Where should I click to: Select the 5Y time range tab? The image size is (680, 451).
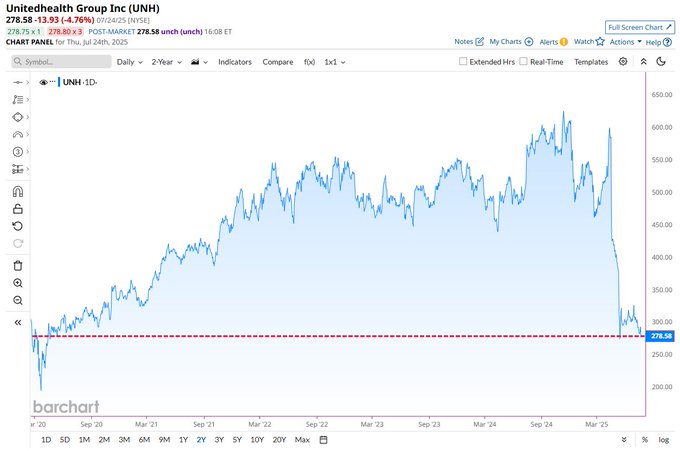coord(237,440)
